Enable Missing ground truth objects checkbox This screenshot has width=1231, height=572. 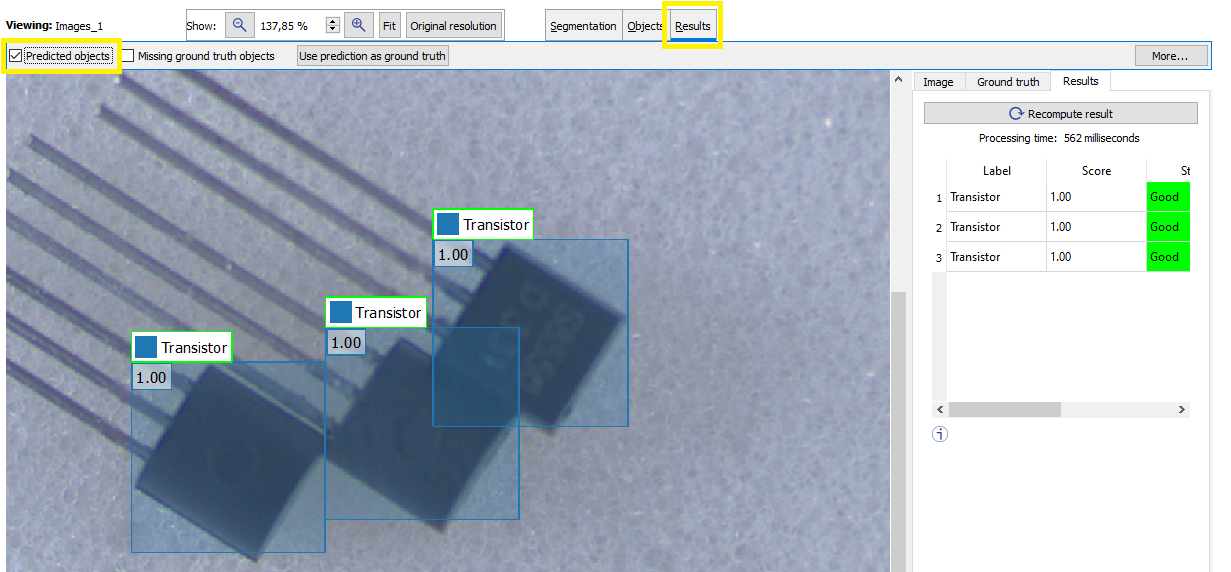coord(128,56)
